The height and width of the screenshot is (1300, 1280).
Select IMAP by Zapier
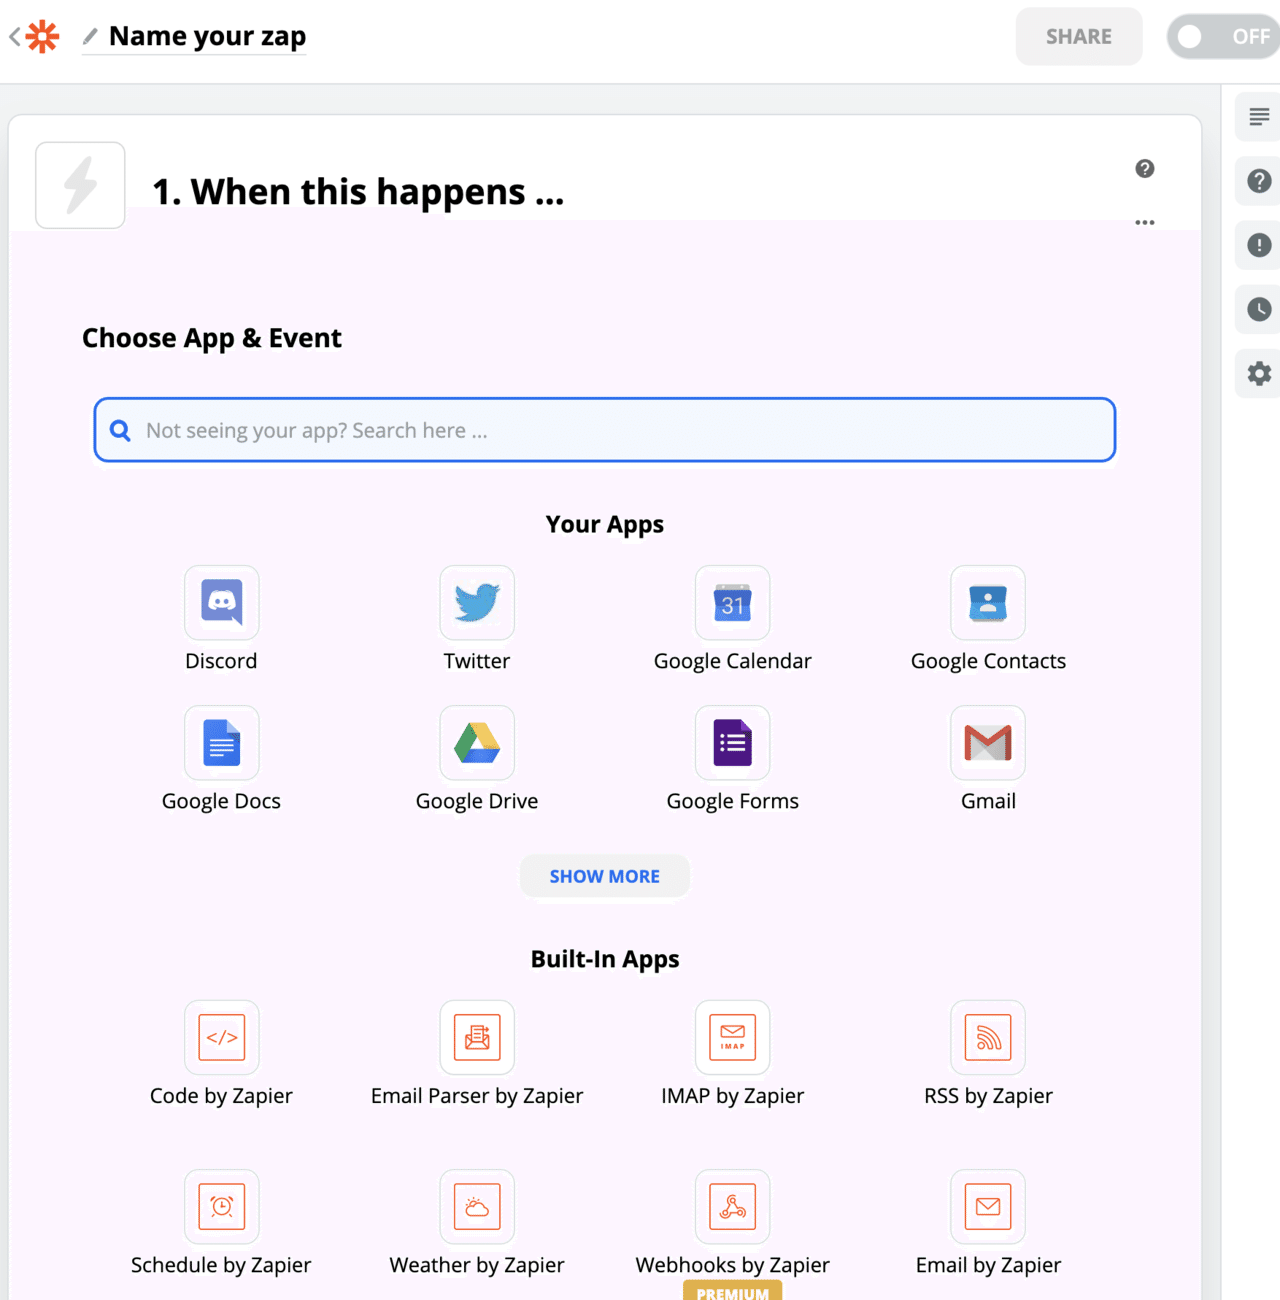click(x=733, y=1055)
